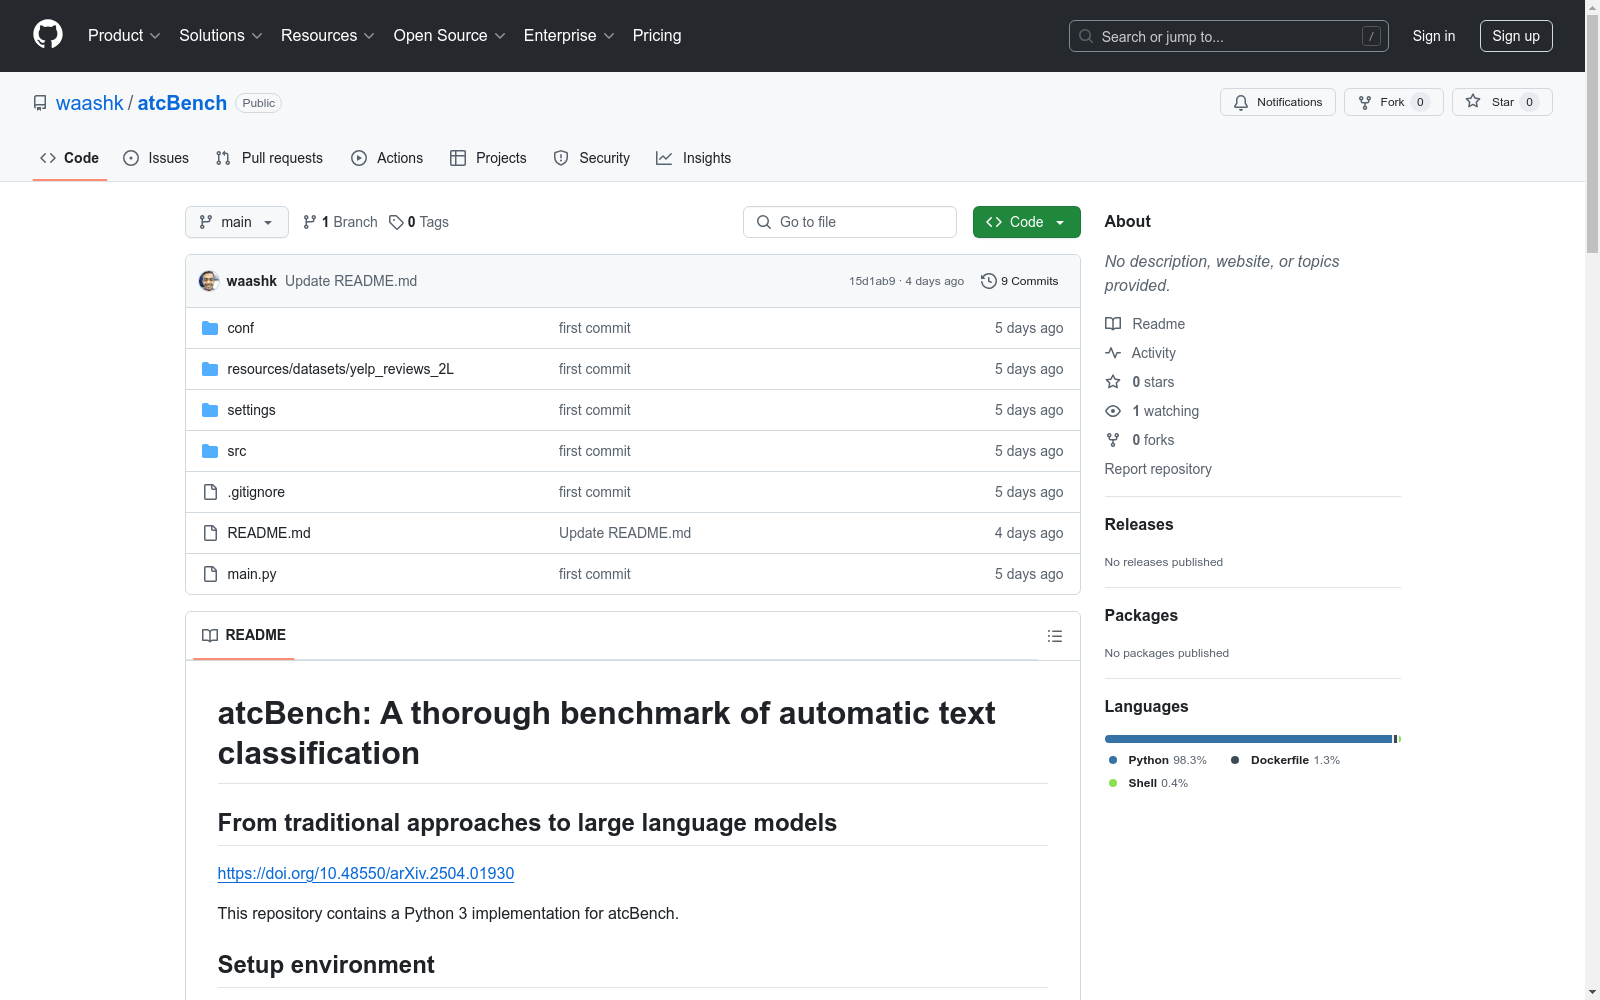Star the atcBench repository
Screen dimensions: 1600x1000
pos(1502,102)
